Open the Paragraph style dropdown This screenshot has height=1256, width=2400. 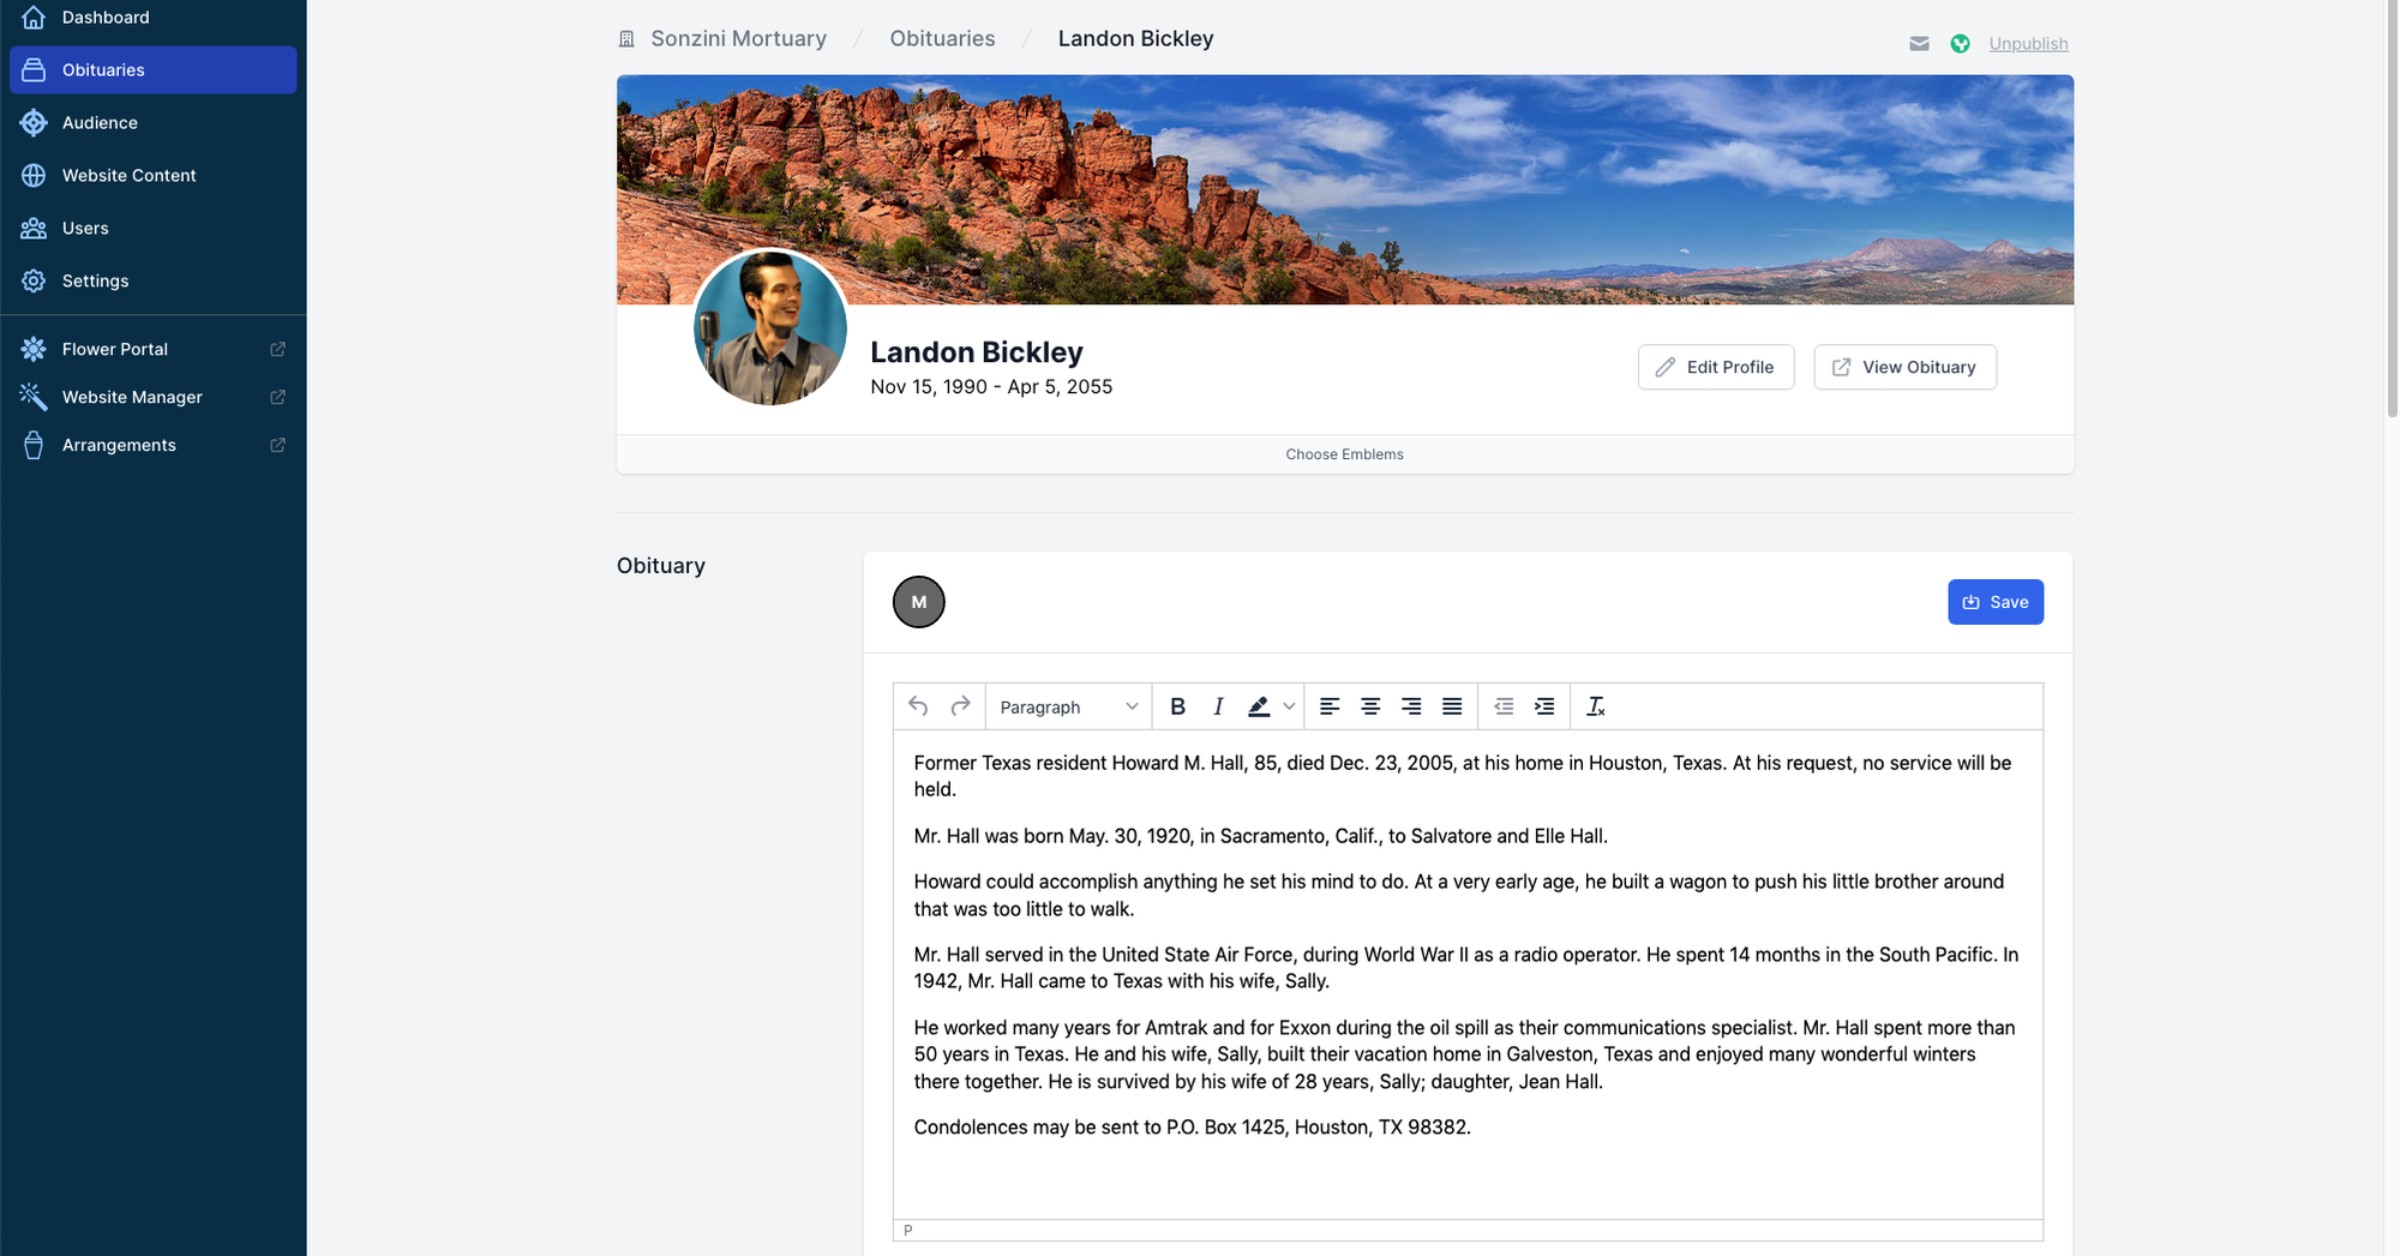(1068, 707)
